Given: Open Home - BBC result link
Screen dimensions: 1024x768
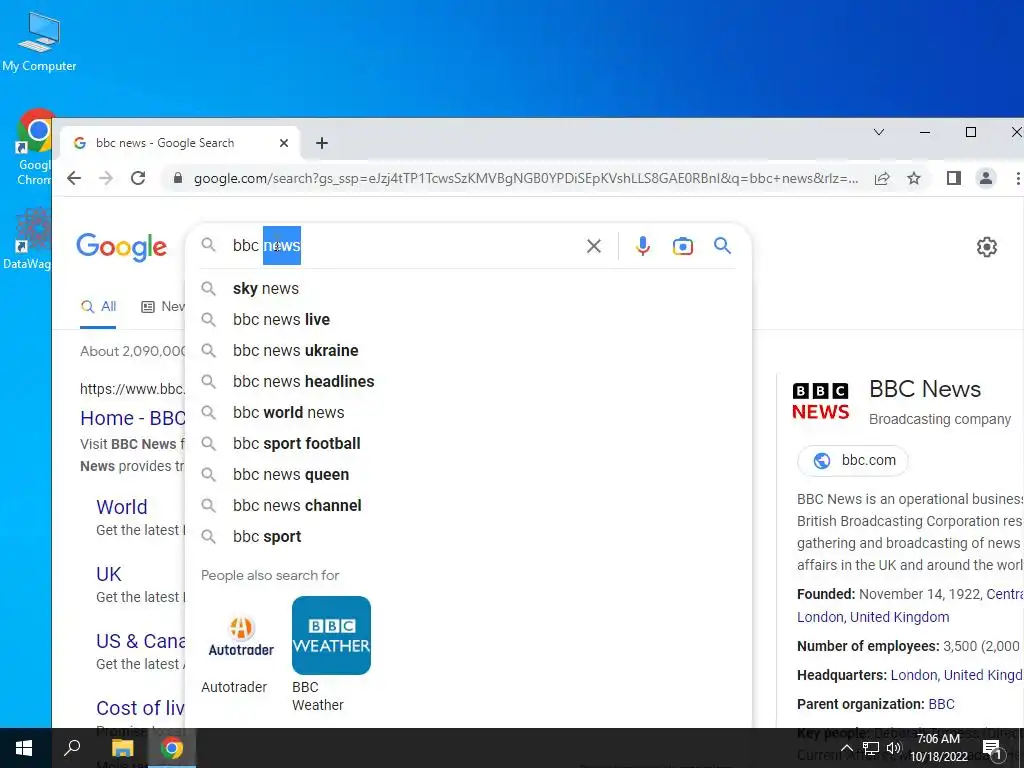Looking at the screenshot, I should pos(133,418).
